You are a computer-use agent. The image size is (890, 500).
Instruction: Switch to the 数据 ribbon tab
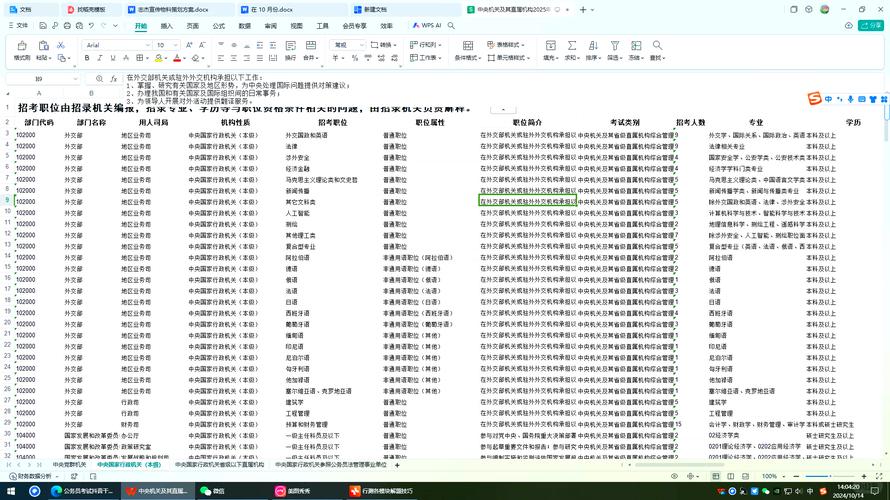tap(245, 26)
